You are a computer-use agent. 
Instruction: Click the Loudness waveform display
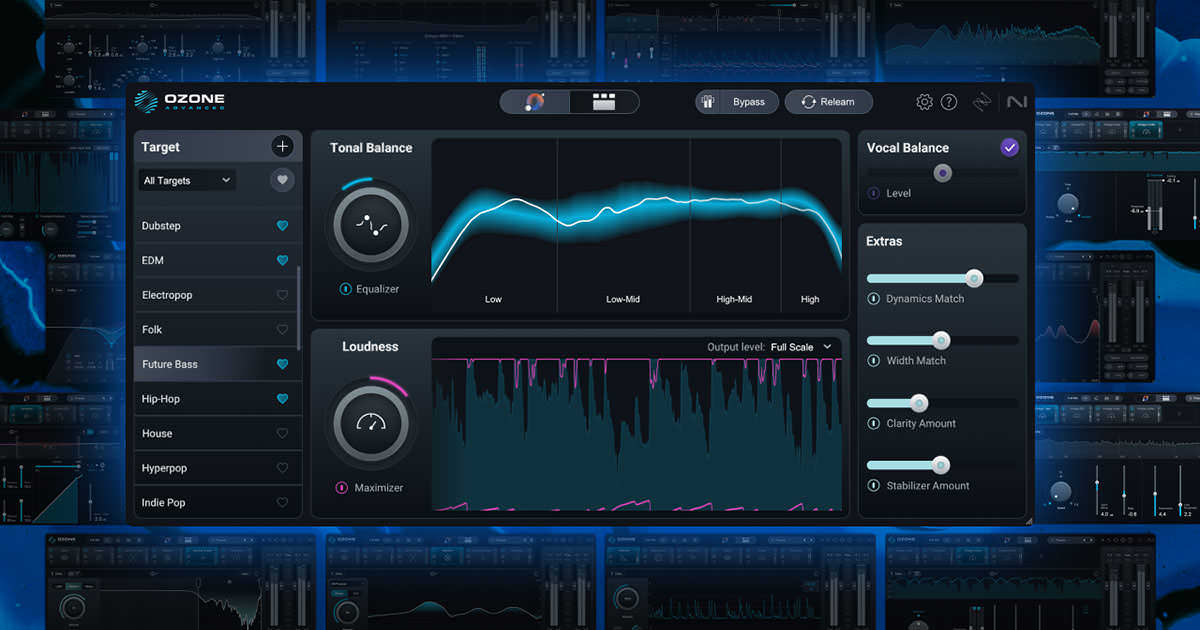coord(637,434)
